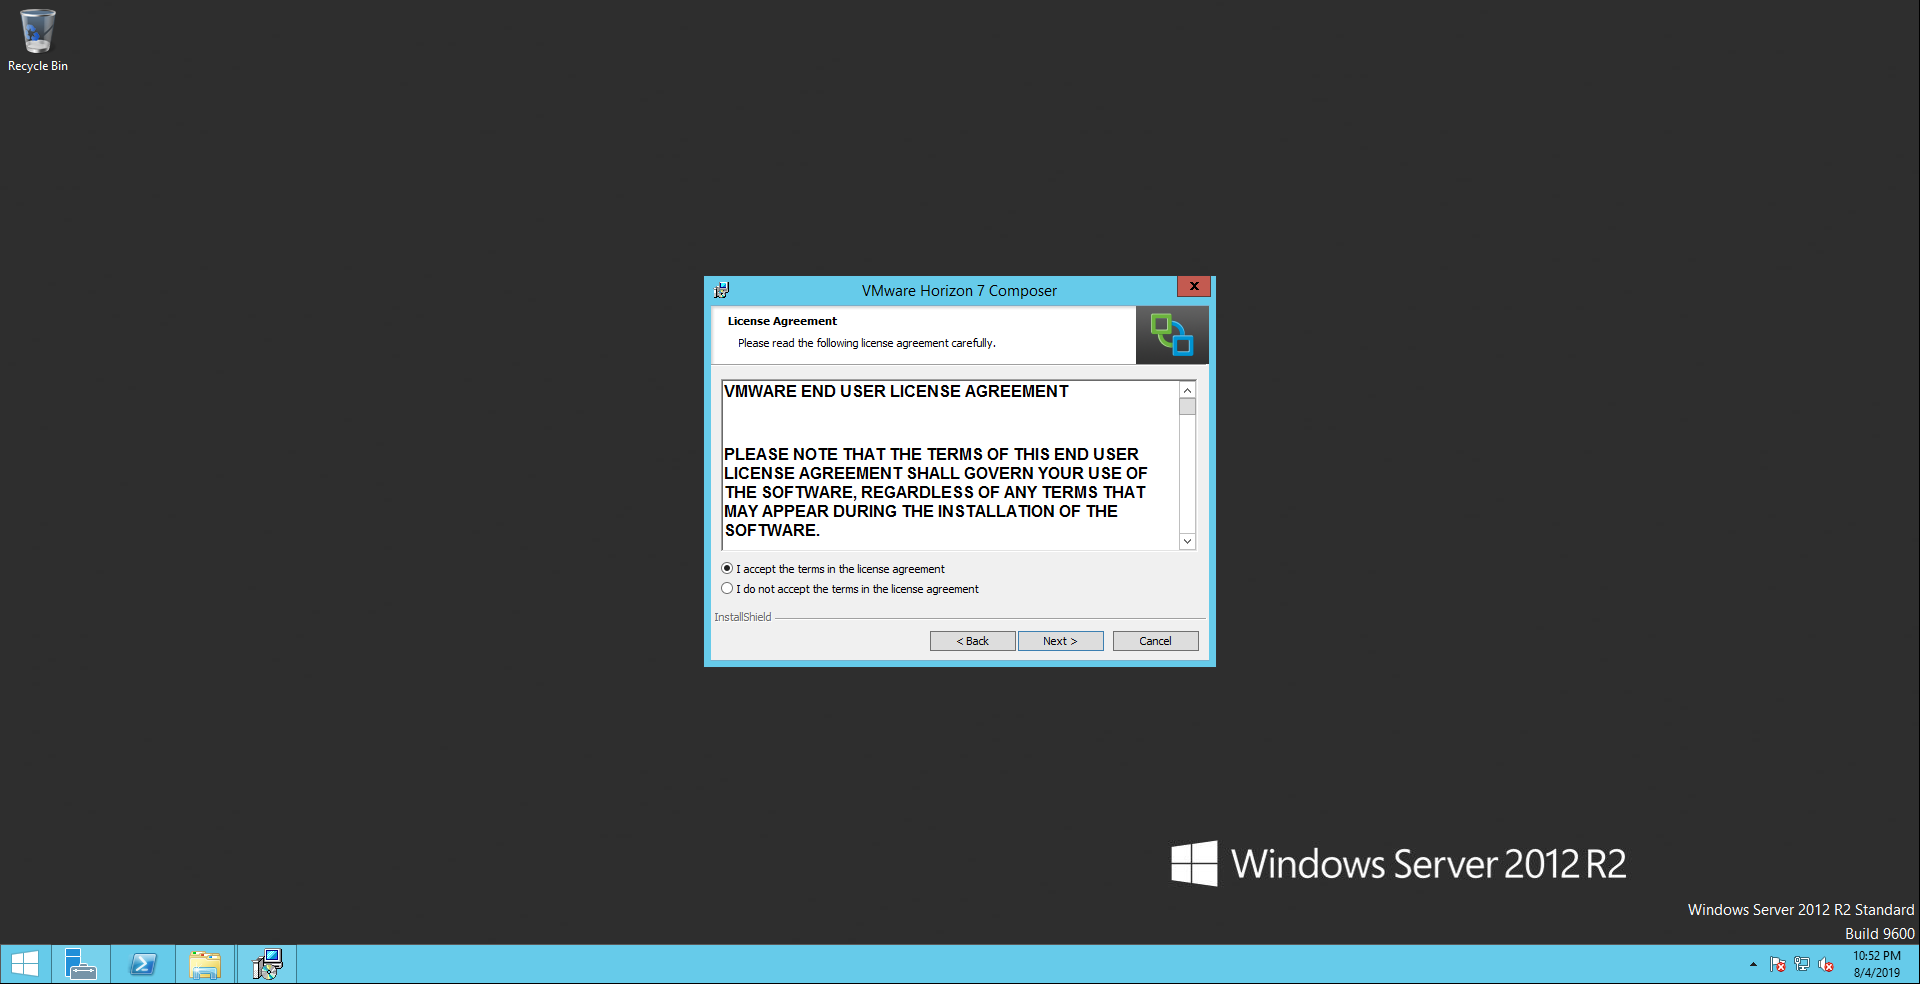Click the Windows Start button
This screenshot has height=984, width=1920.
[25, 964]
